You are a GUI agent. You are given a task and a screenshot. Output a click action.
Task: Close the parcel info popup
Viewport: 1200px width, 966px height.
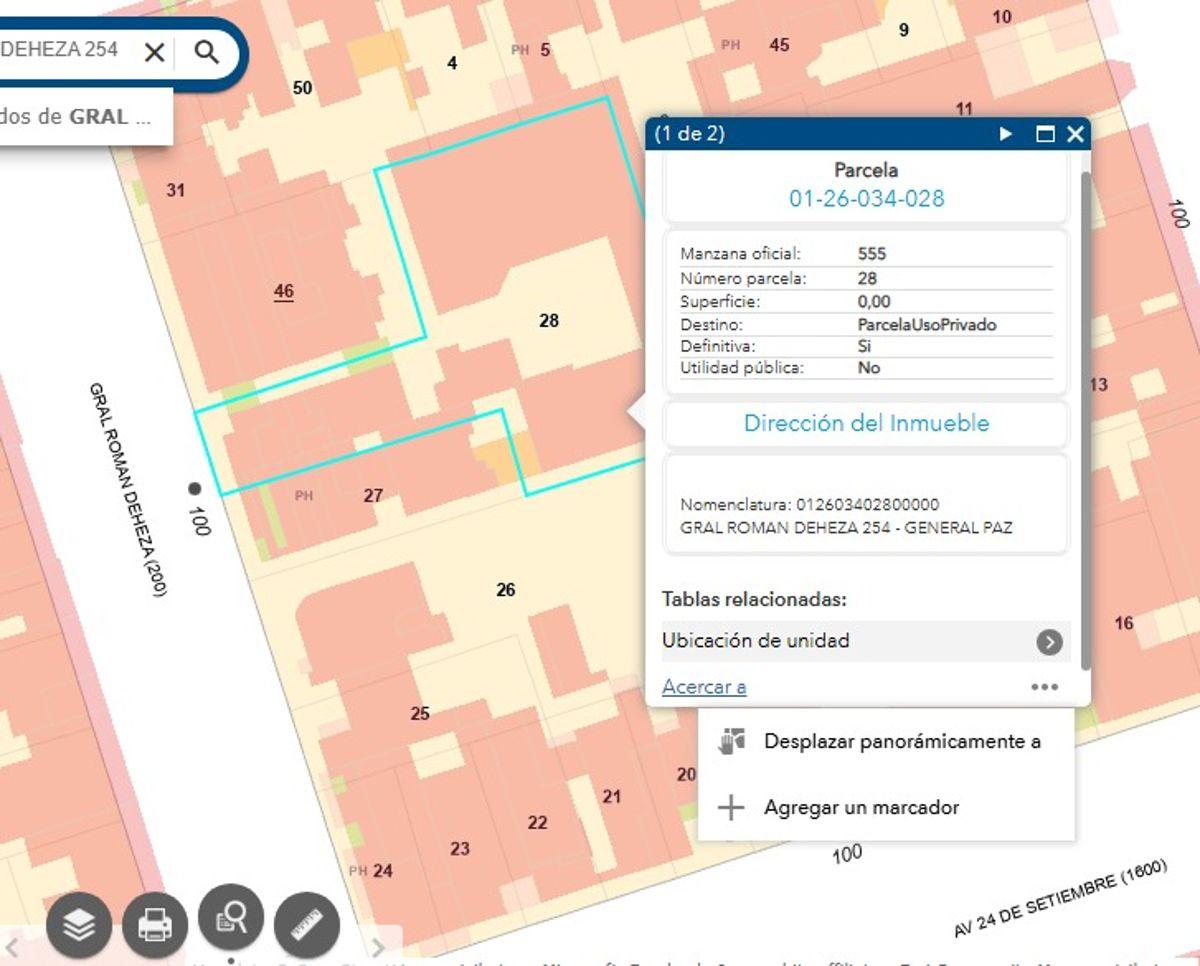pos(1075,134)
